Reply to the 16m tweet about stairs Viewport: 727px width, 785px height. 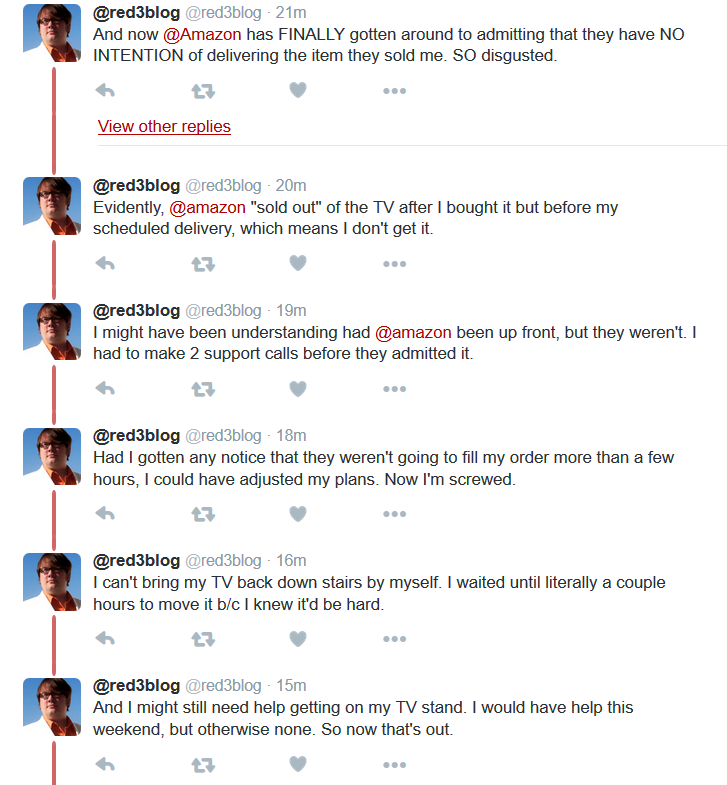(105, 638)
